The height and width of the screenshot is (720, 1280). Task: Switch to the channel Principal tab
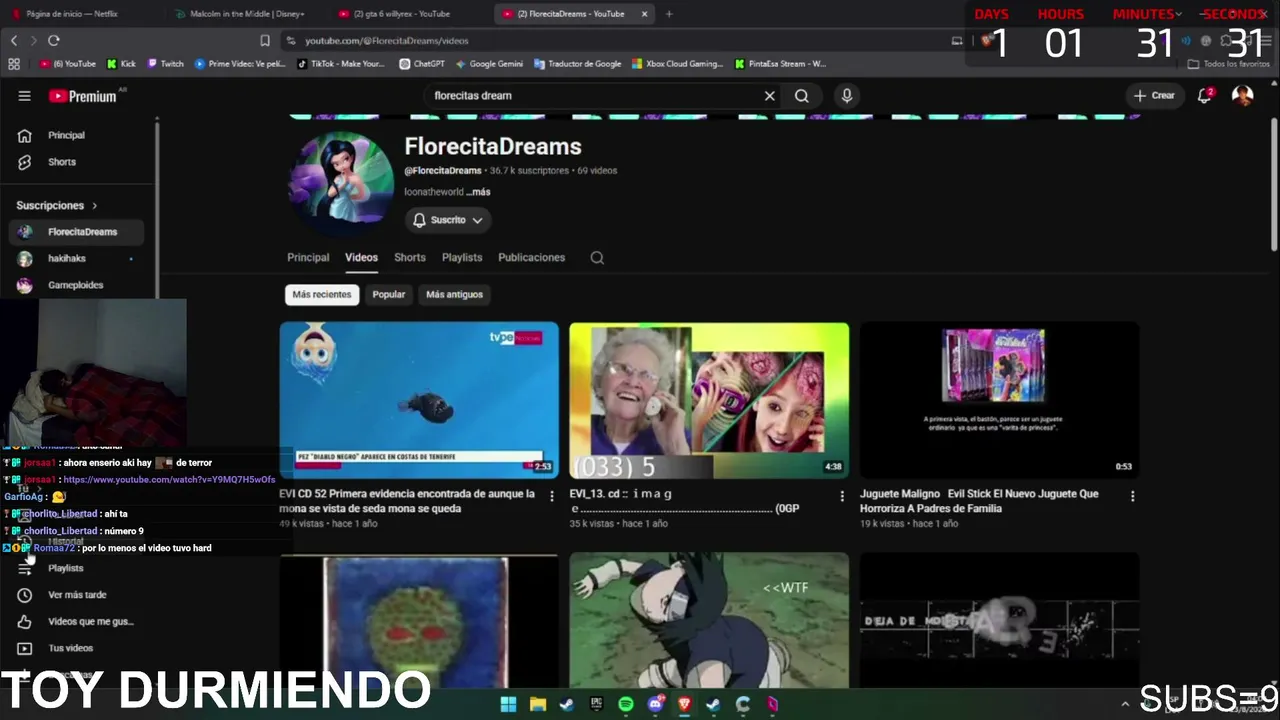pyautogui.click(x=308, y=258)
